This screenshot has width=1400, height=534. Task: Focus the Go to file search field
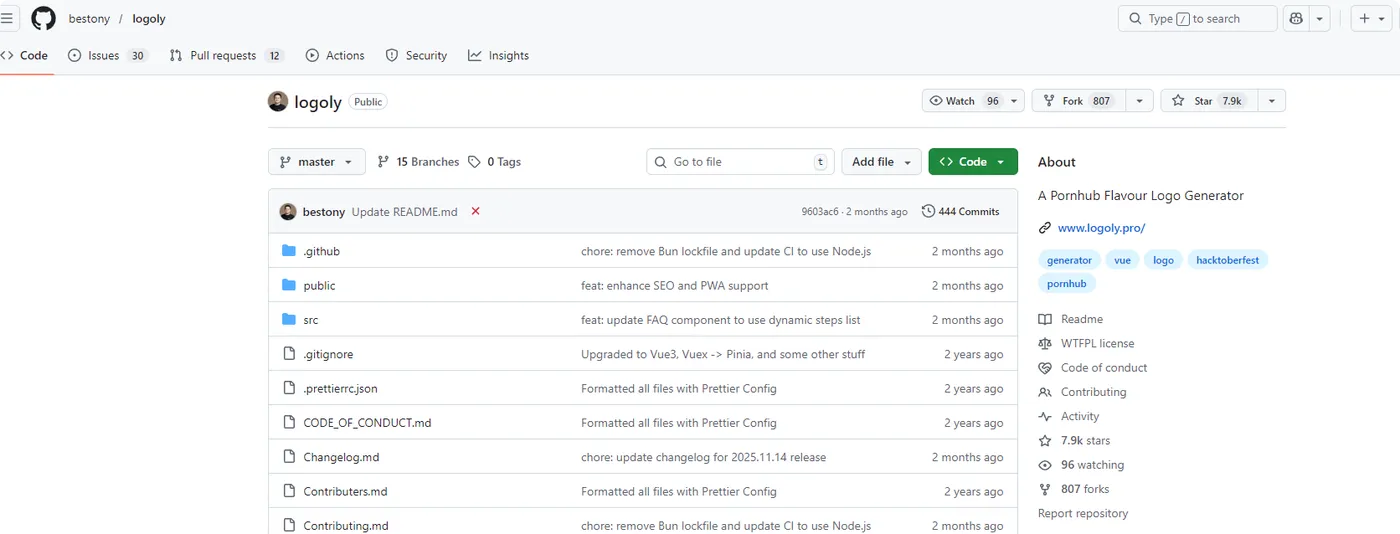coord(740,162)
